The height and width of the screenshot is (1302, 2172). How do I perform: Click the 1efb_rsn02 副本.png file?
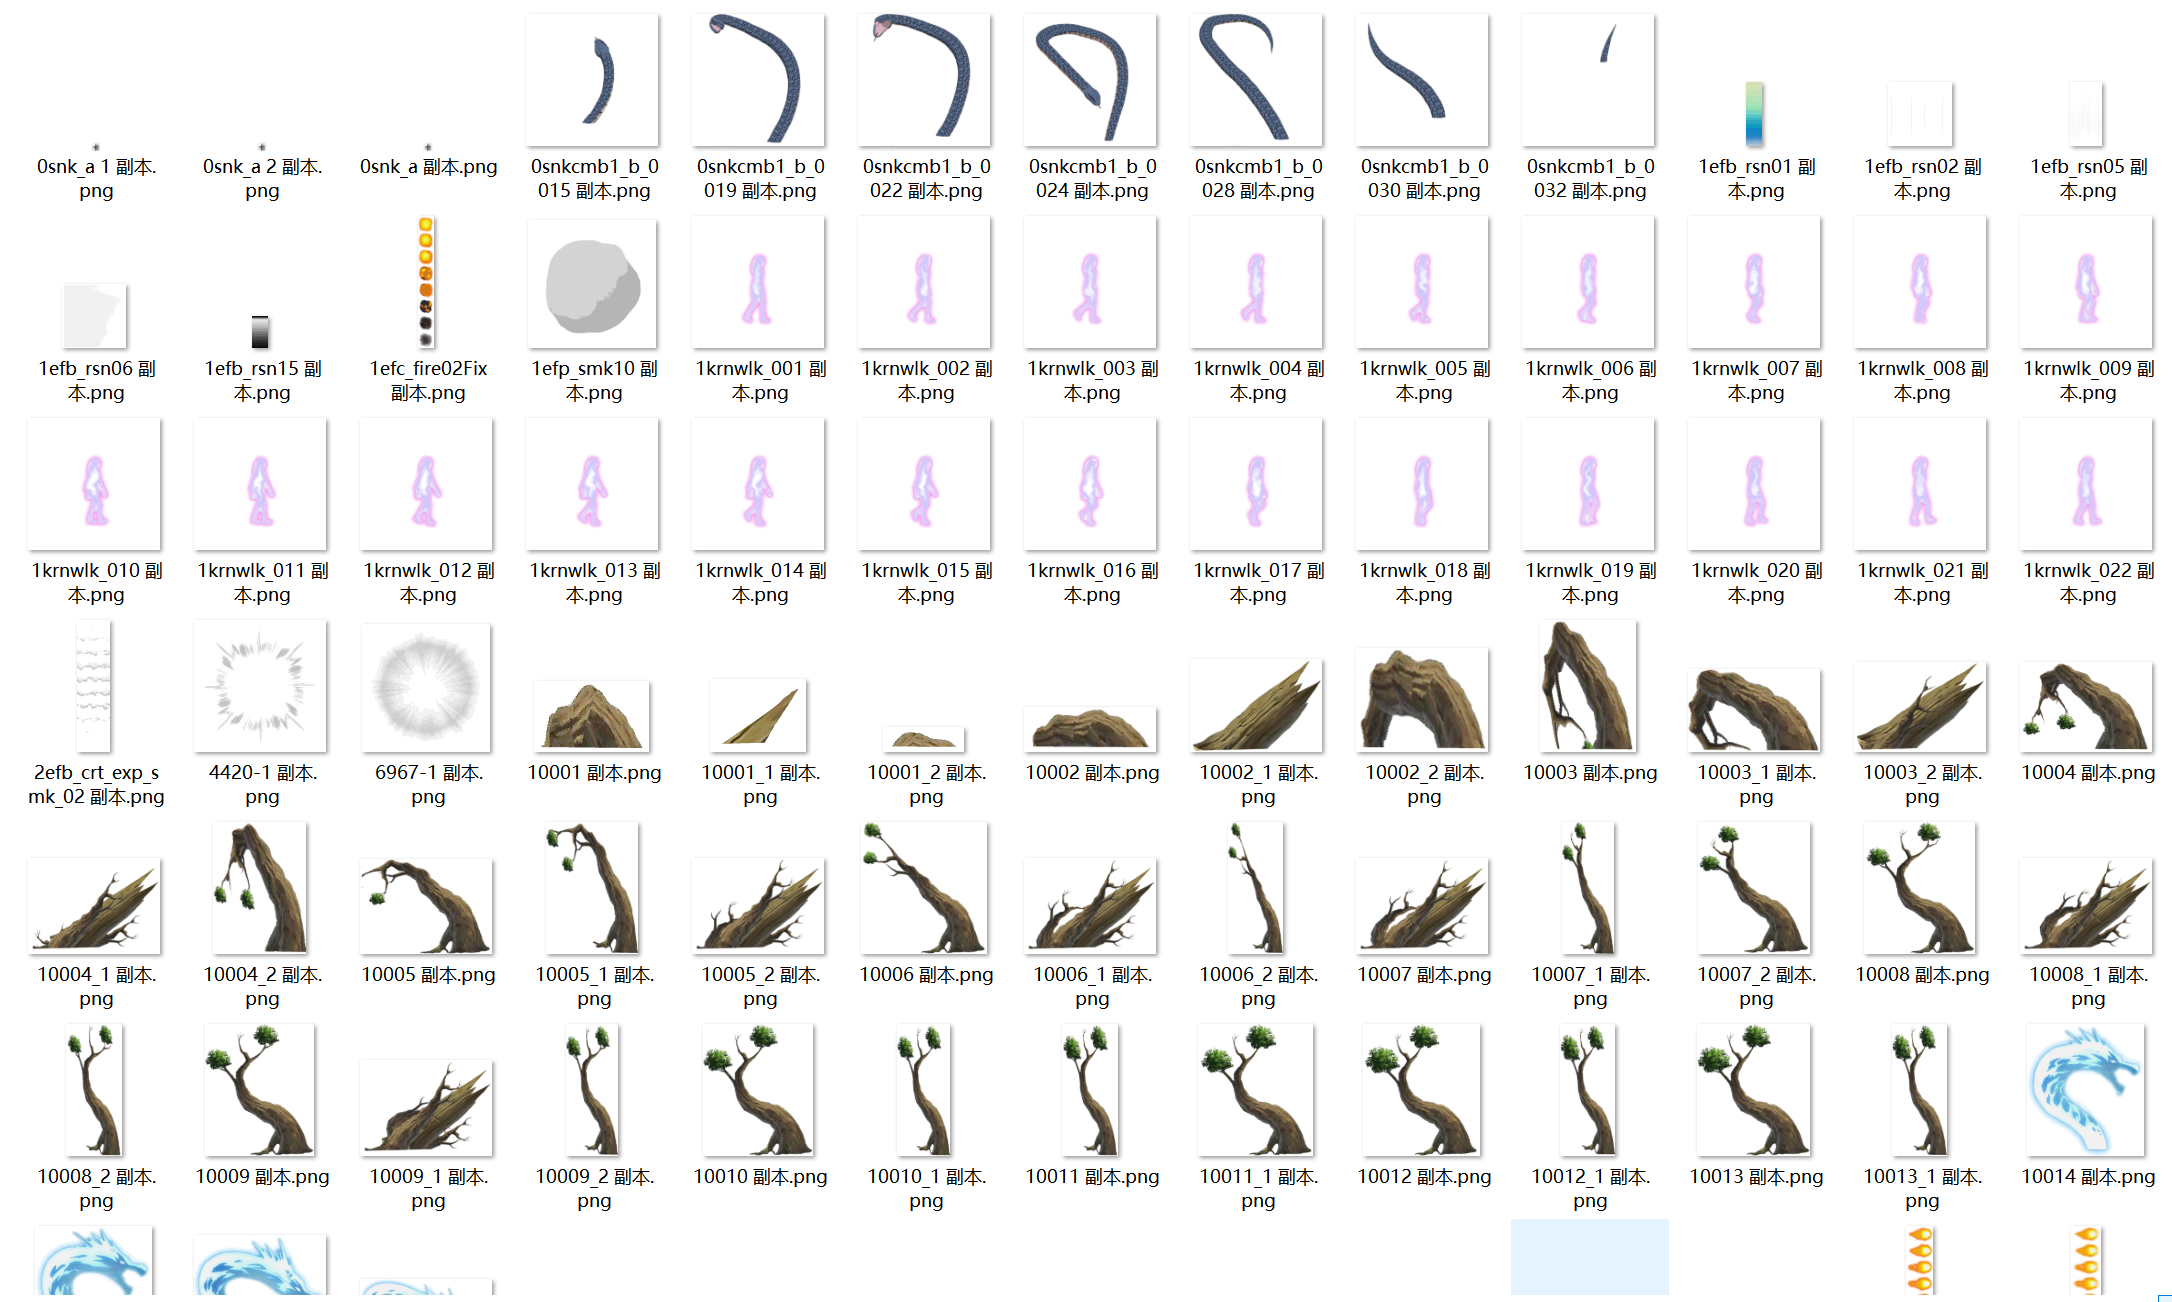click(x=1921, y=114)
